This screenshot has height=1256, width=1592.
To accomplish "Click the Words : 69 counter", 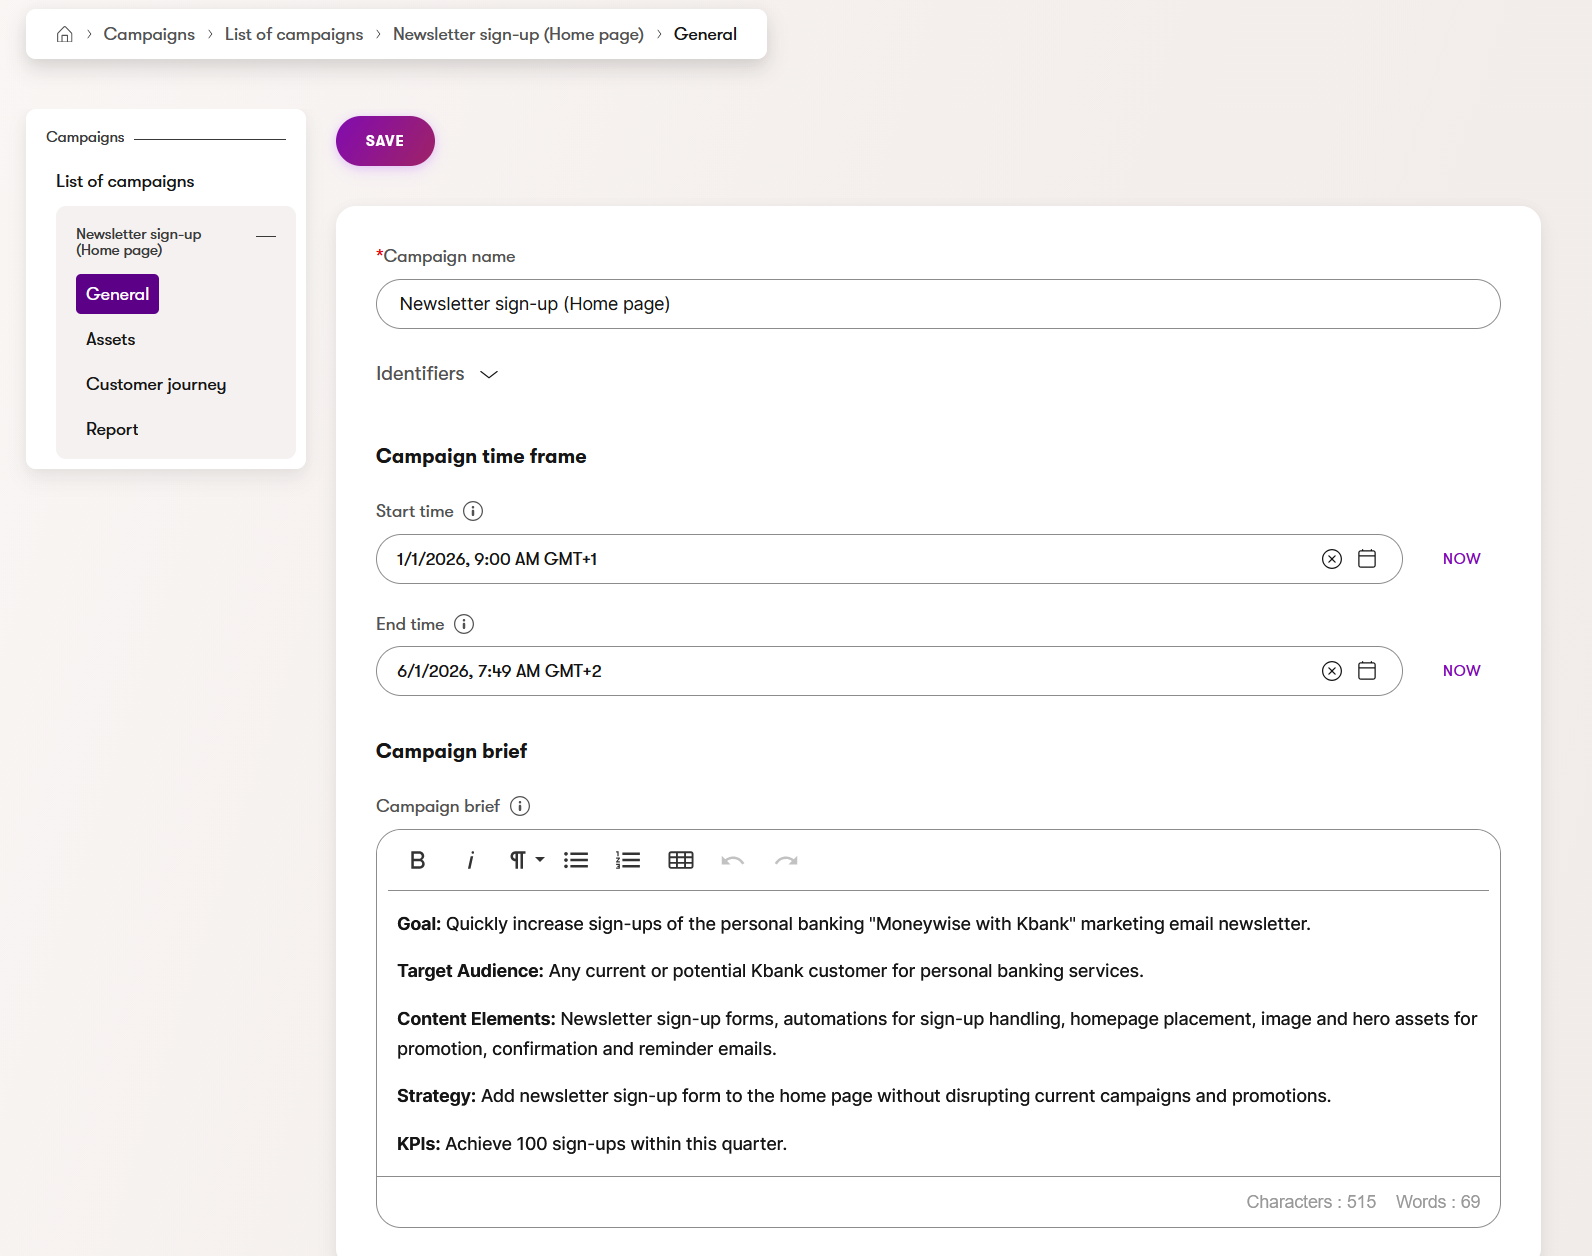I will click(1438, 1202).
